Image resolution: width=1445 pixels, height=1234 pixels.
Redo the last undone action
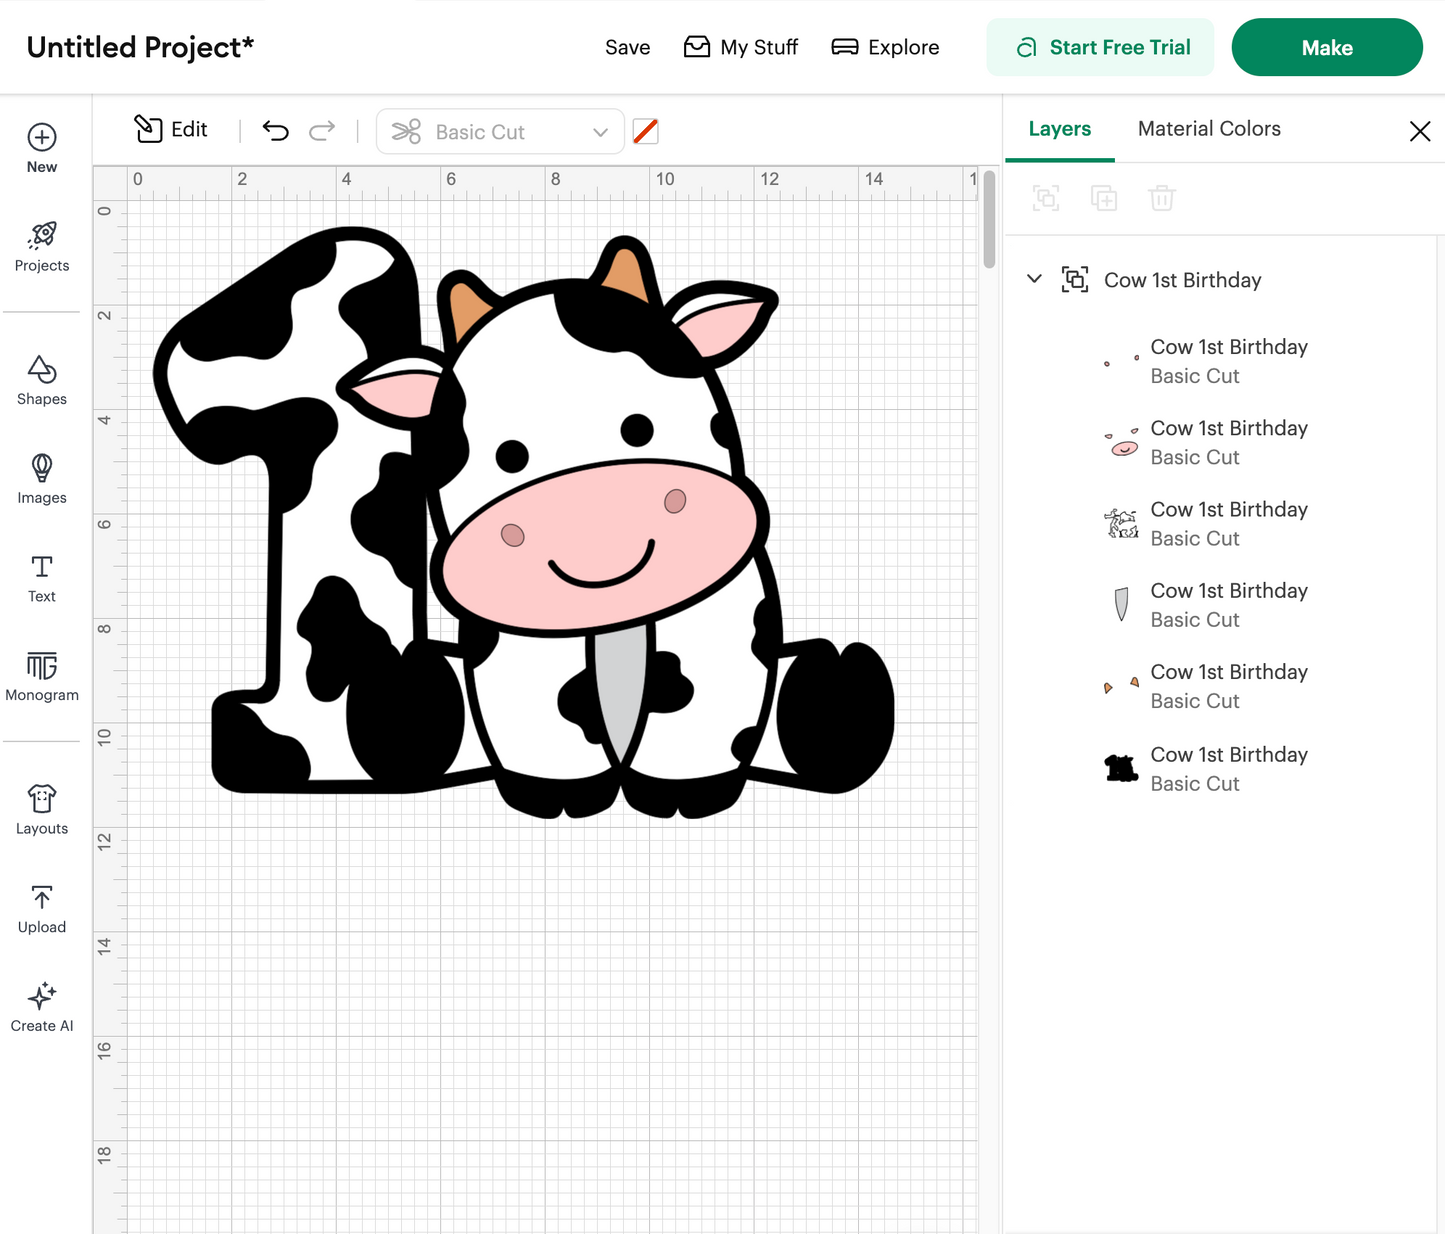(x=322, y=131)
